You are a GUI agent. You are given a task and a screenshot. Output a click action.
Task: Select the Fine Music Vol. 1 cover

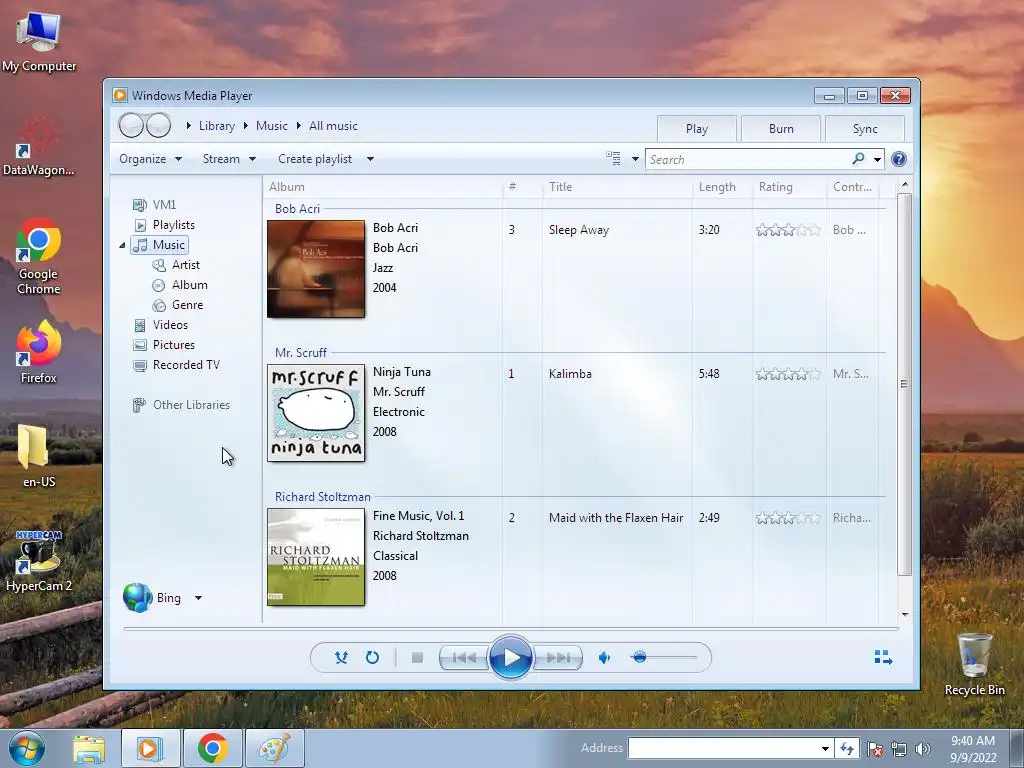coord(316,557)
